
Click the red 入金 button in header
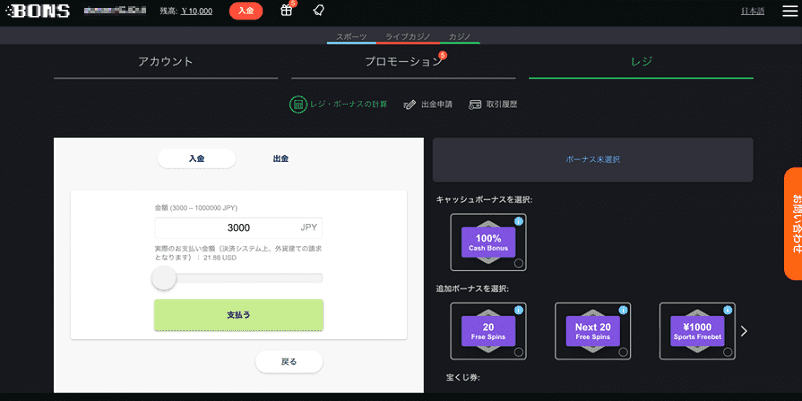coord(246,11)
